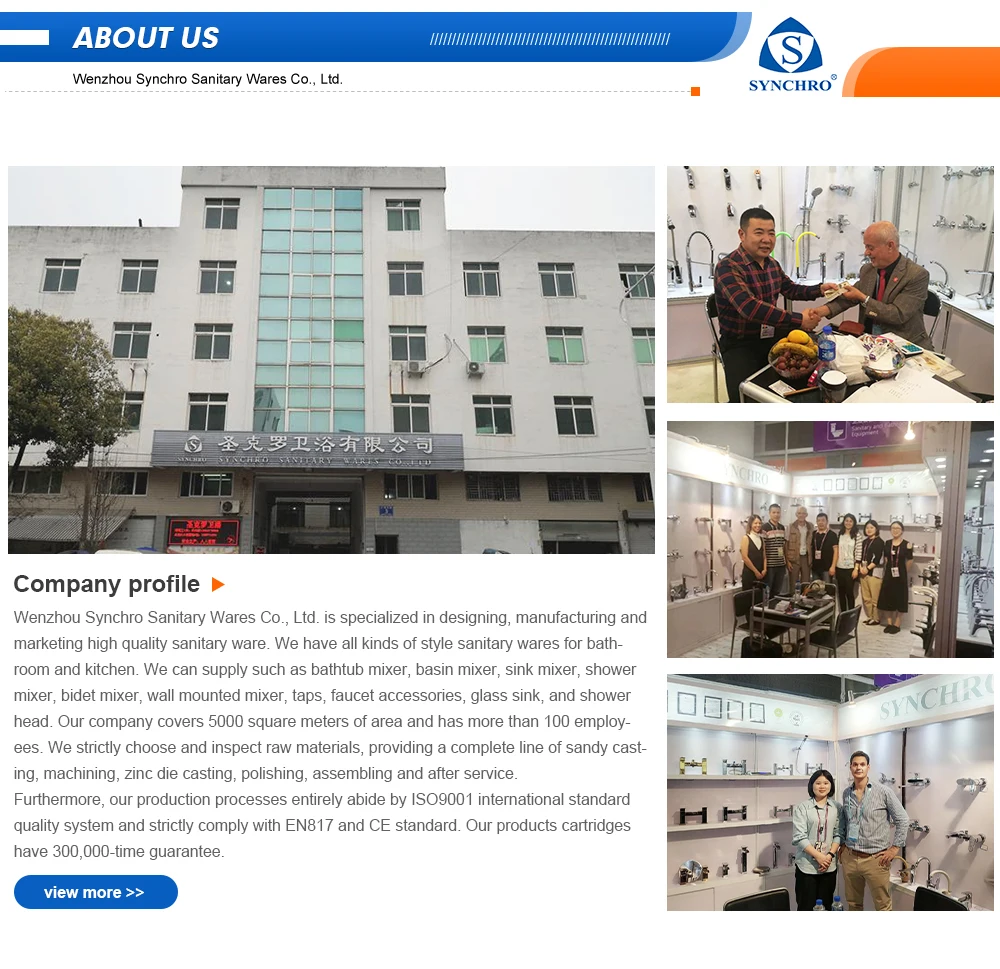Open the group booth photo
This screenshot has height=969, width=1000.
point(830,539)
